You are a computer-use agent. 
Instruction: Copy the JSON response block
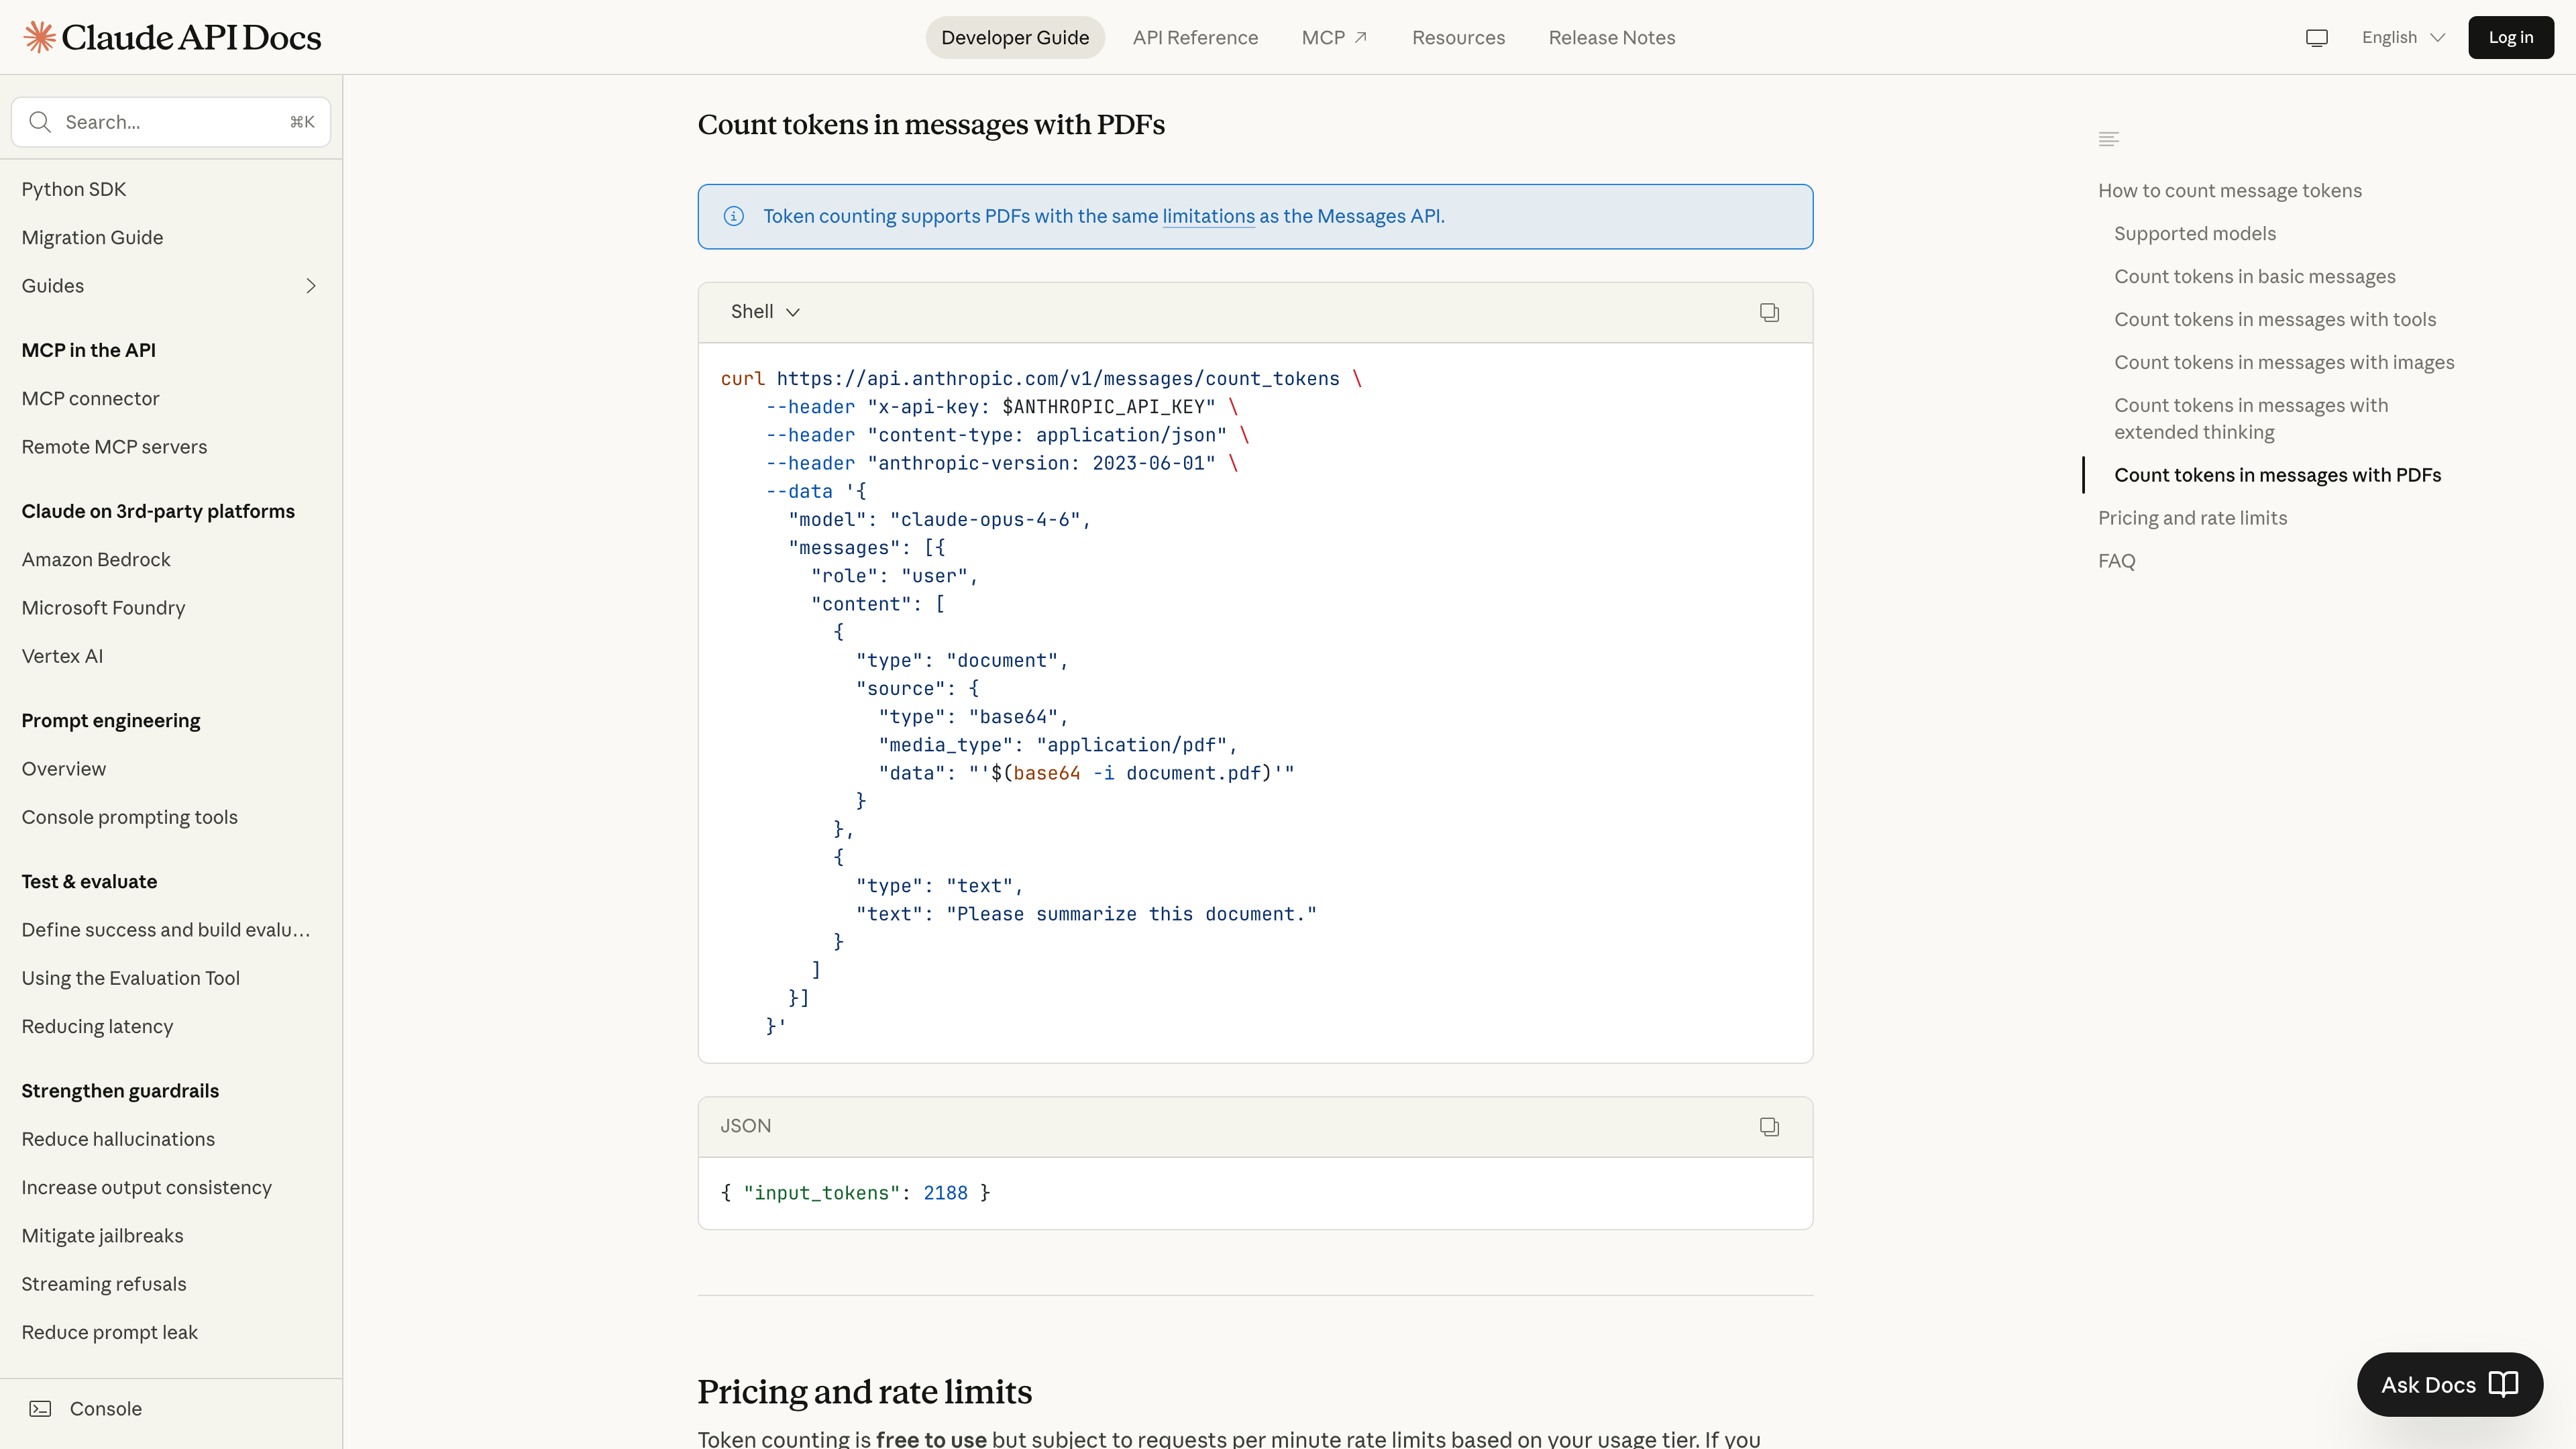tap(1769, 1127)
